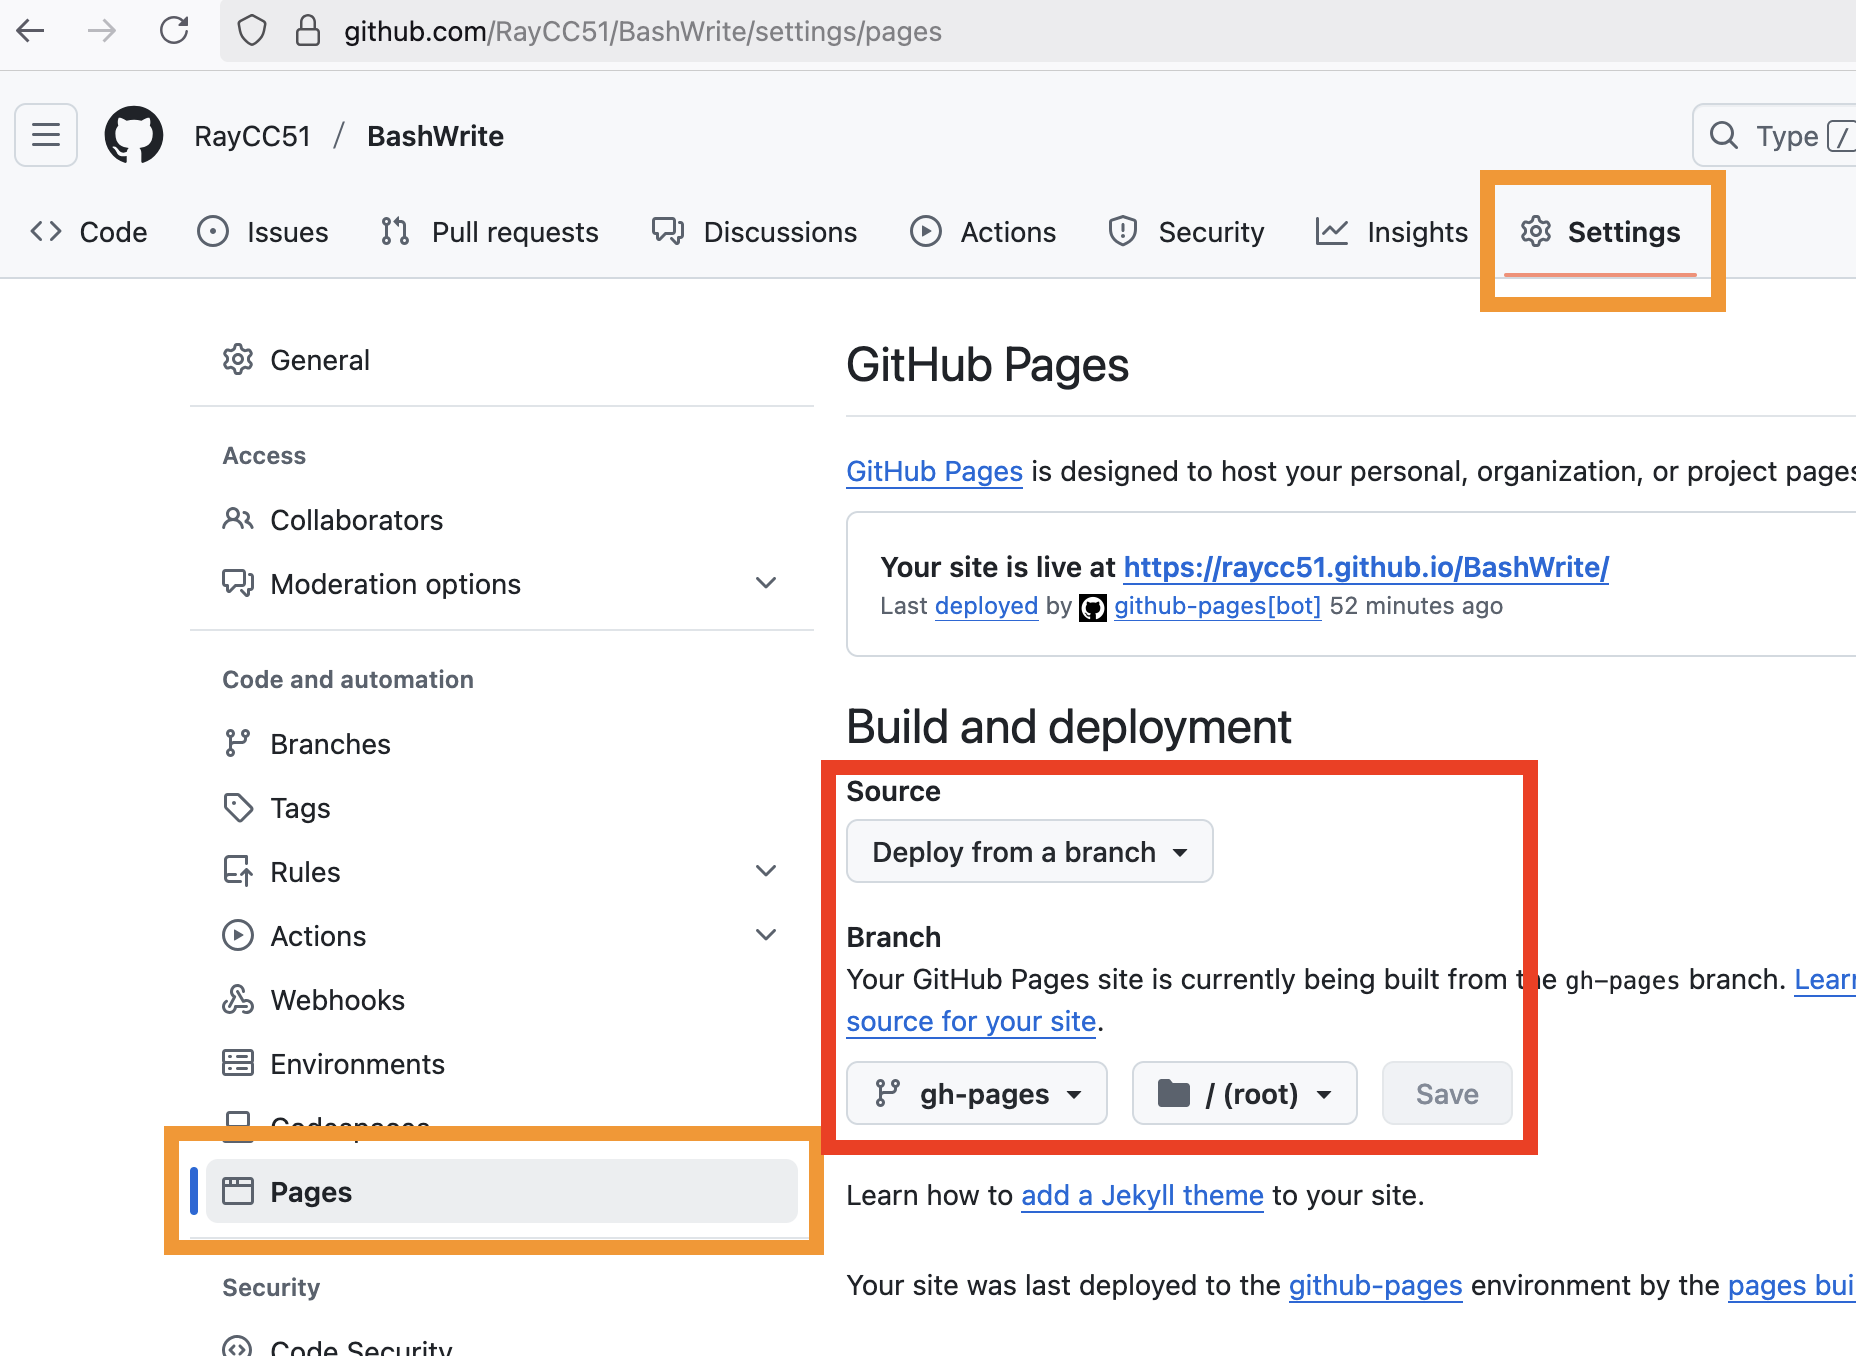Open the Insights tab
Screen dimensions: 1856x1356
[1391, 232]
